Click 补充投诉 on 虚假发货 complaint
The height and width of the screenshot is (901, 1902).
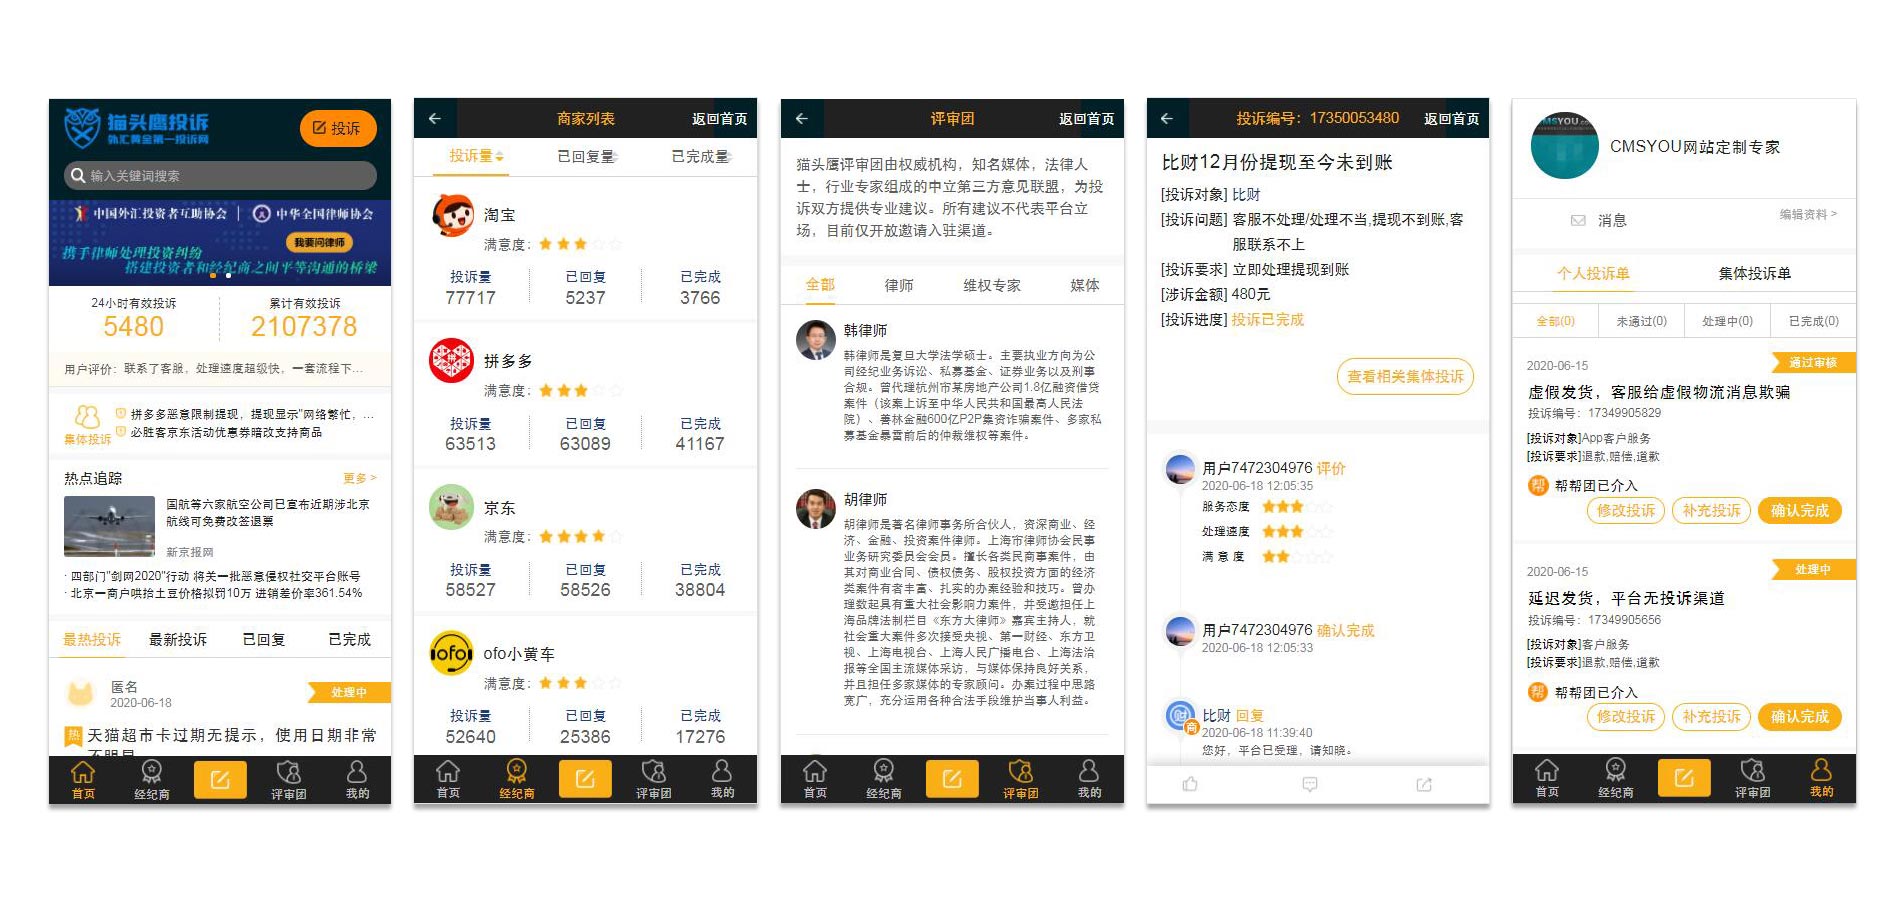(1711, 511)
